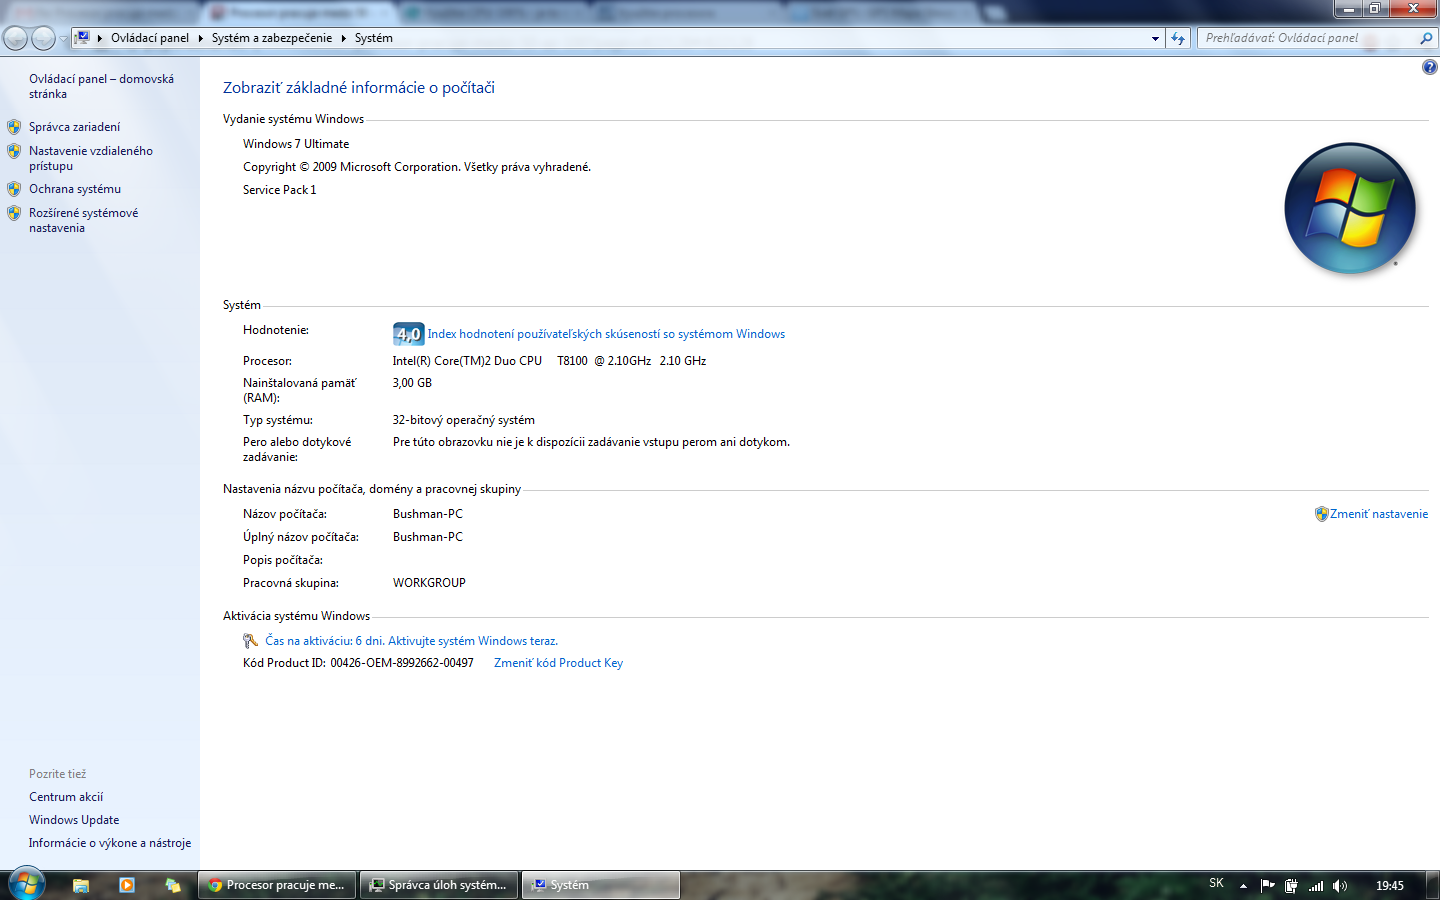Click the shield icon beside Ochrana systému
Viewport: 1440px width, 900px height.
(x=14, y=189)
